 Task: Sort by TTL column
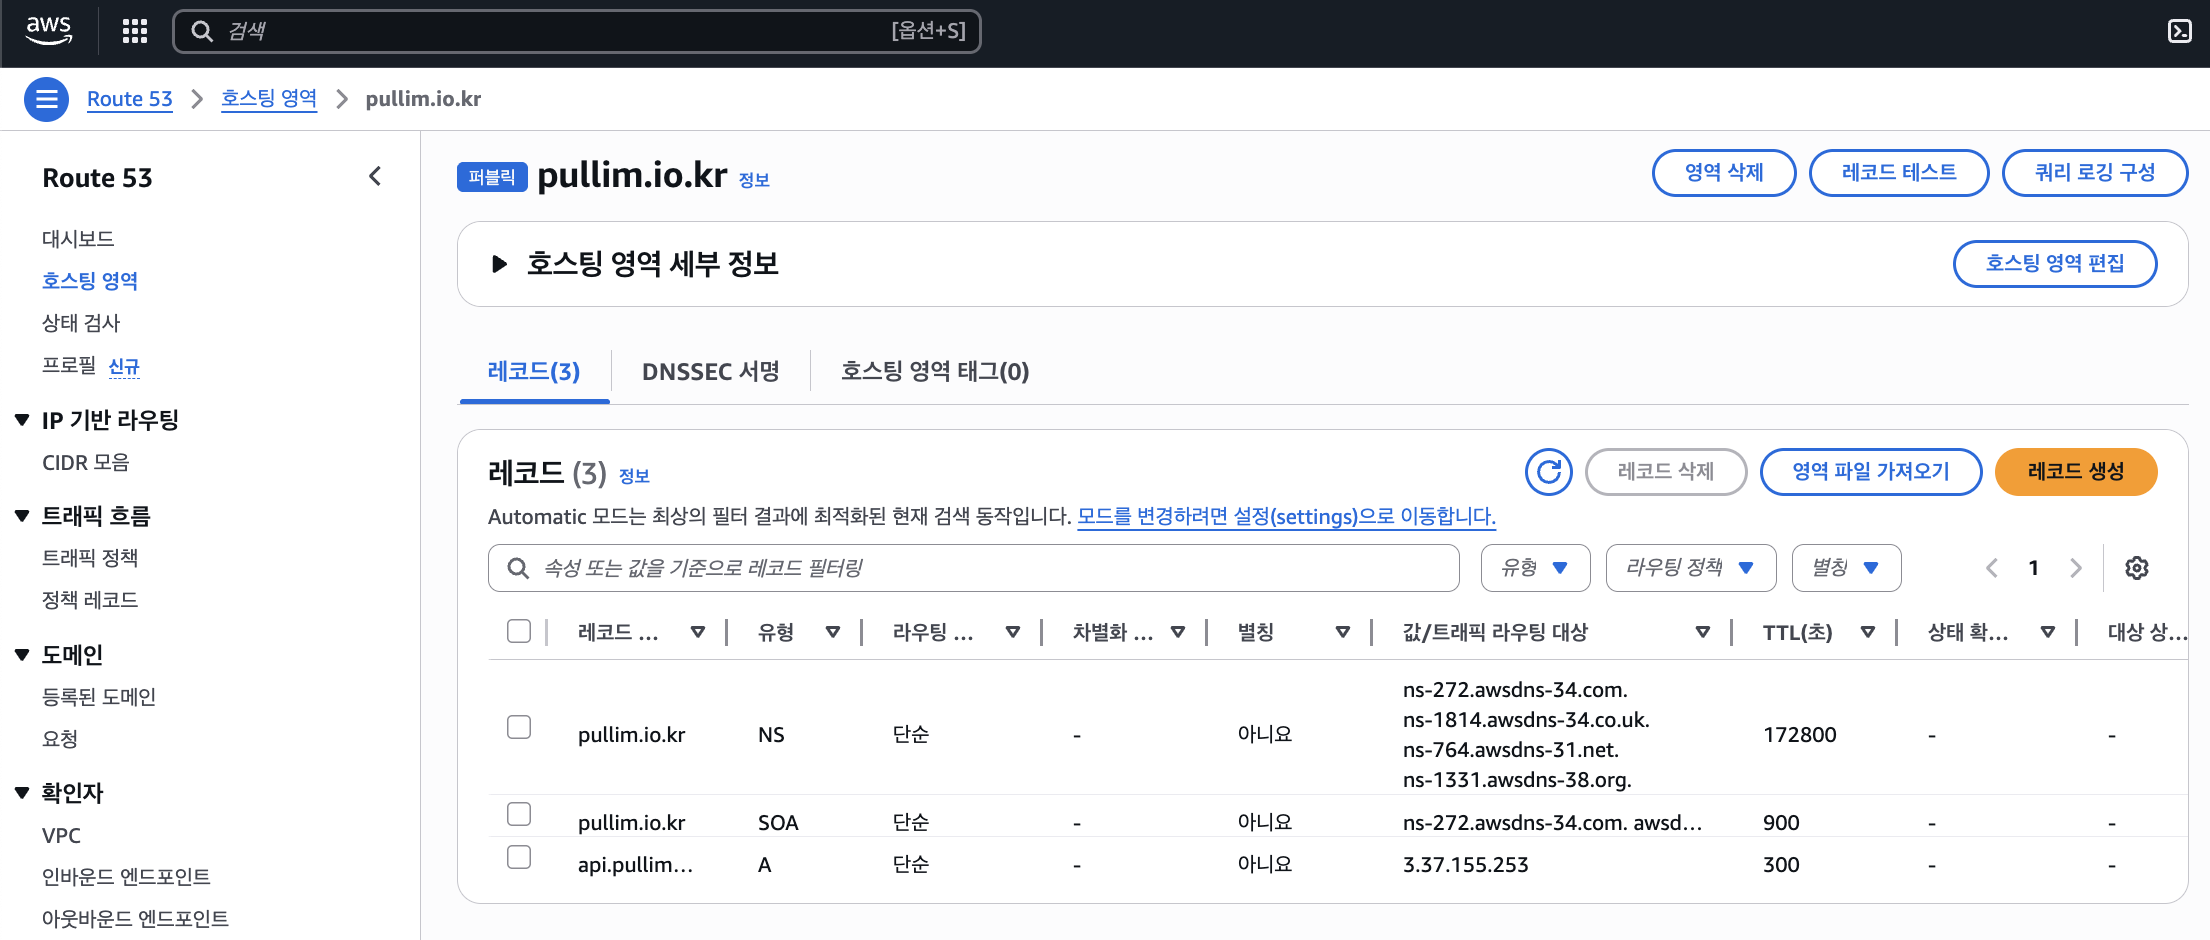(1868, 632)
